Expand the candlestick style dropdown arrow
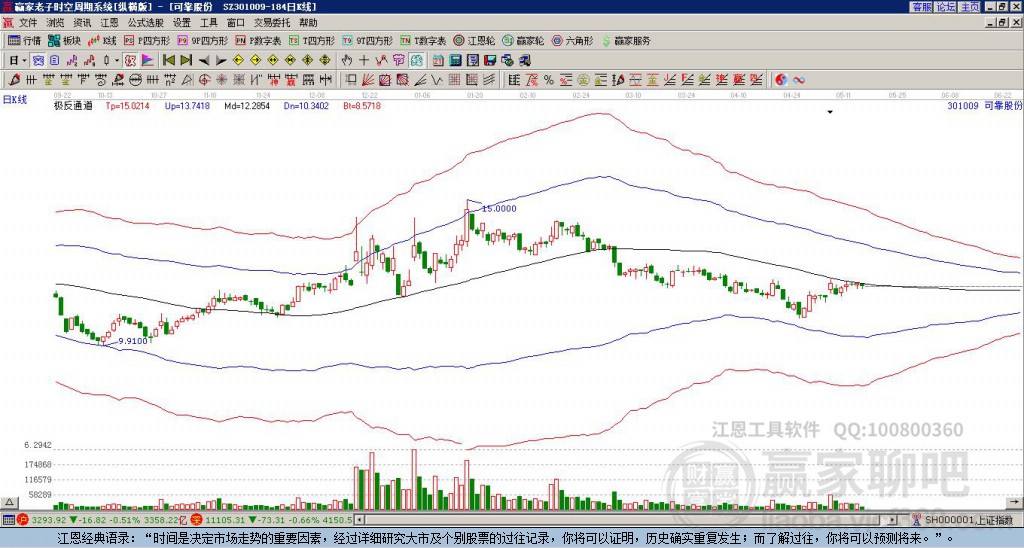 [x=117, y=61]
